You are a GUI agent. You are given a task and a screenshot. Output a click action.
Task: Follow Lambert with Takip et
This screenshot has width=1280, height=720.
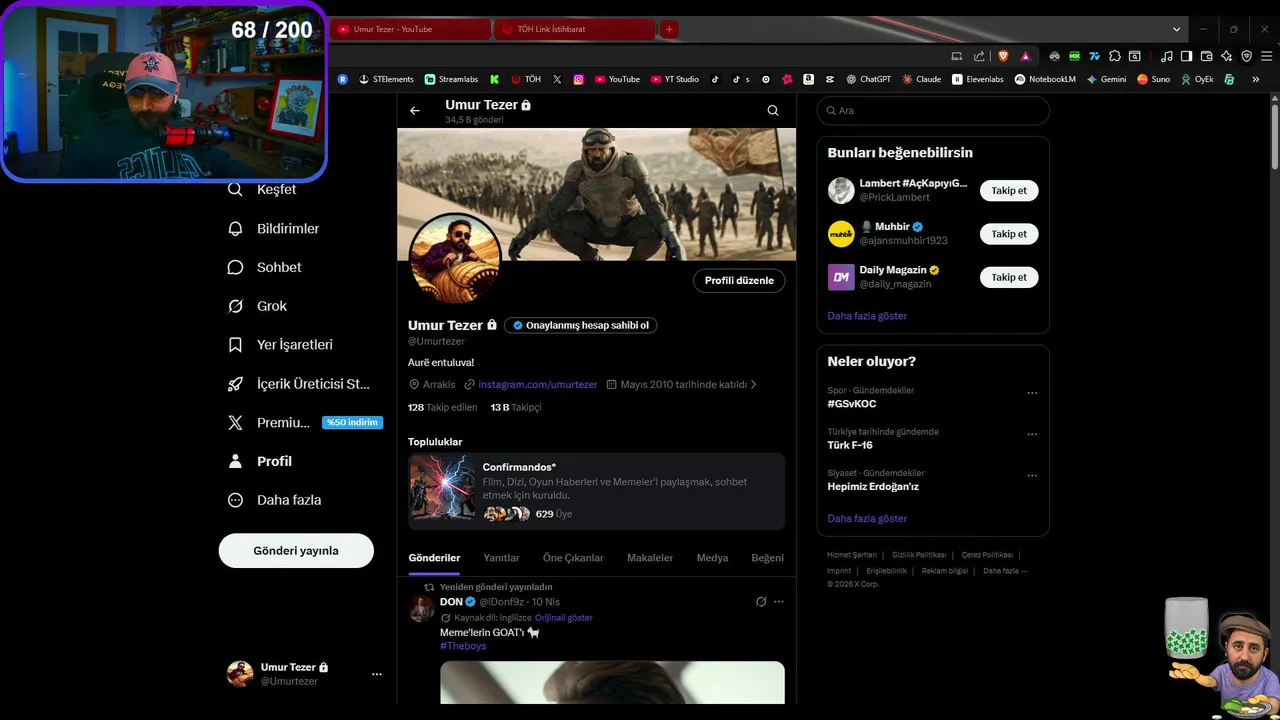pyautogui.click(x=1009, y=190)
